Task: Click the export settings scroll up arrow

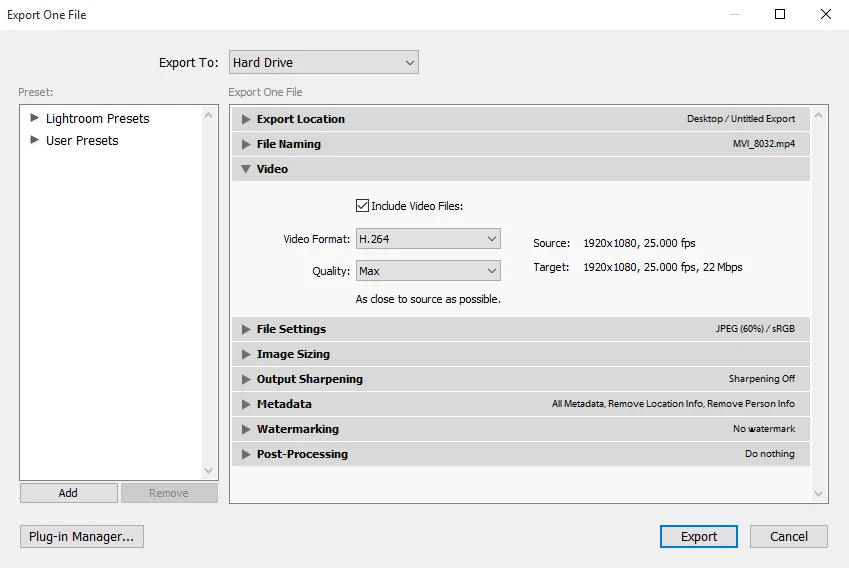Action: pyautogui.click(x=818, y=115)
